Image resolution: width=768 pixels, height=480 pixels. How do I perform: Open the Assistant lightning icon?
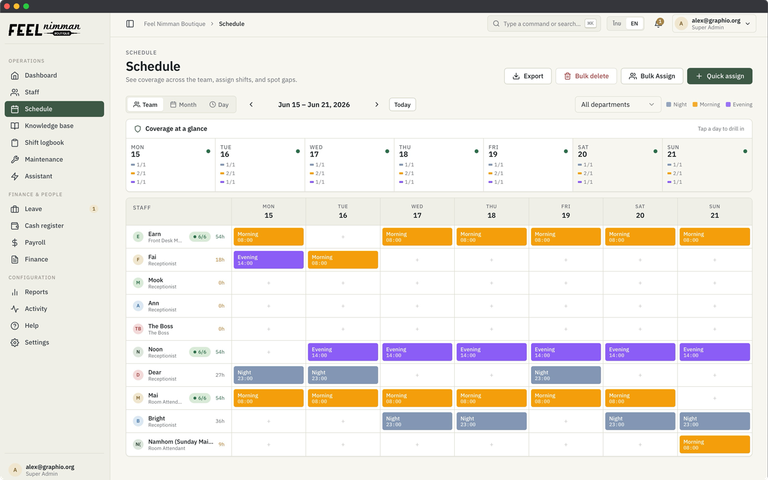point(15,176)
